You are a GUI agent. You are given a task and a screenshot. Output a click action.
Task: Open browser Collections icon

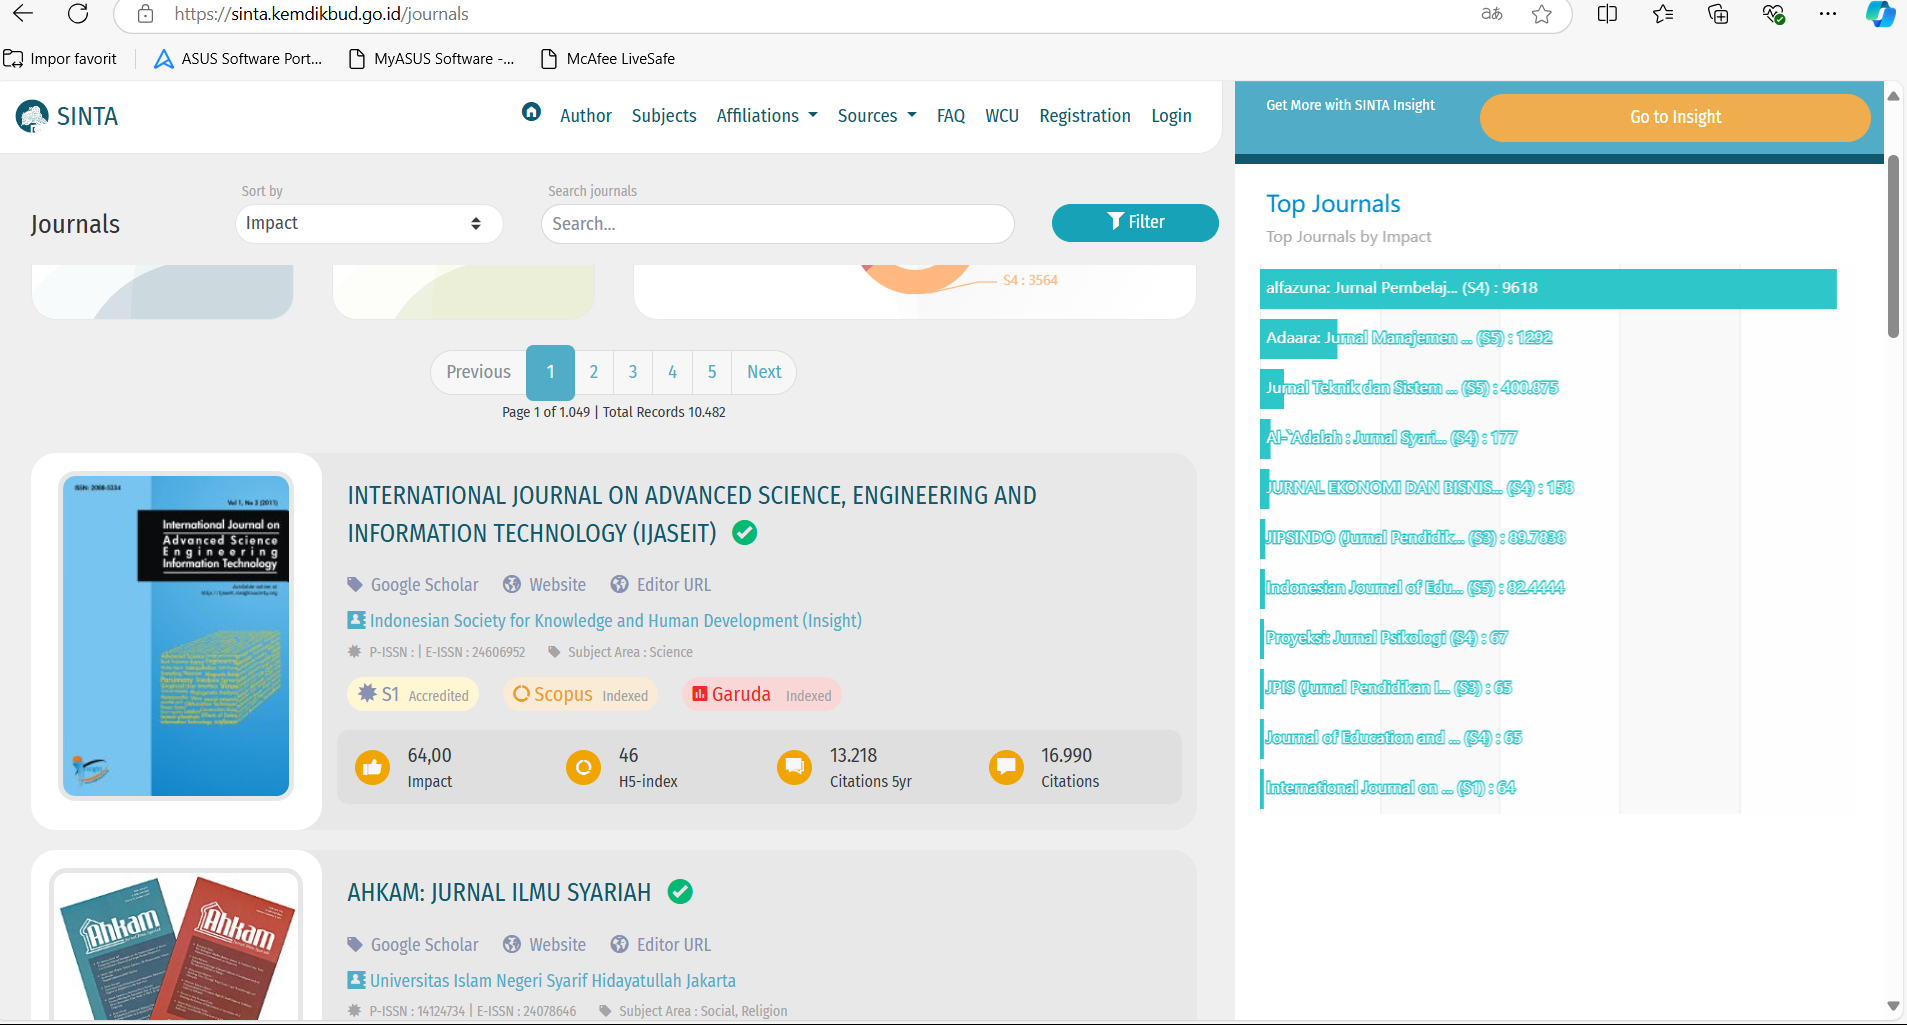coord(1718,14)
